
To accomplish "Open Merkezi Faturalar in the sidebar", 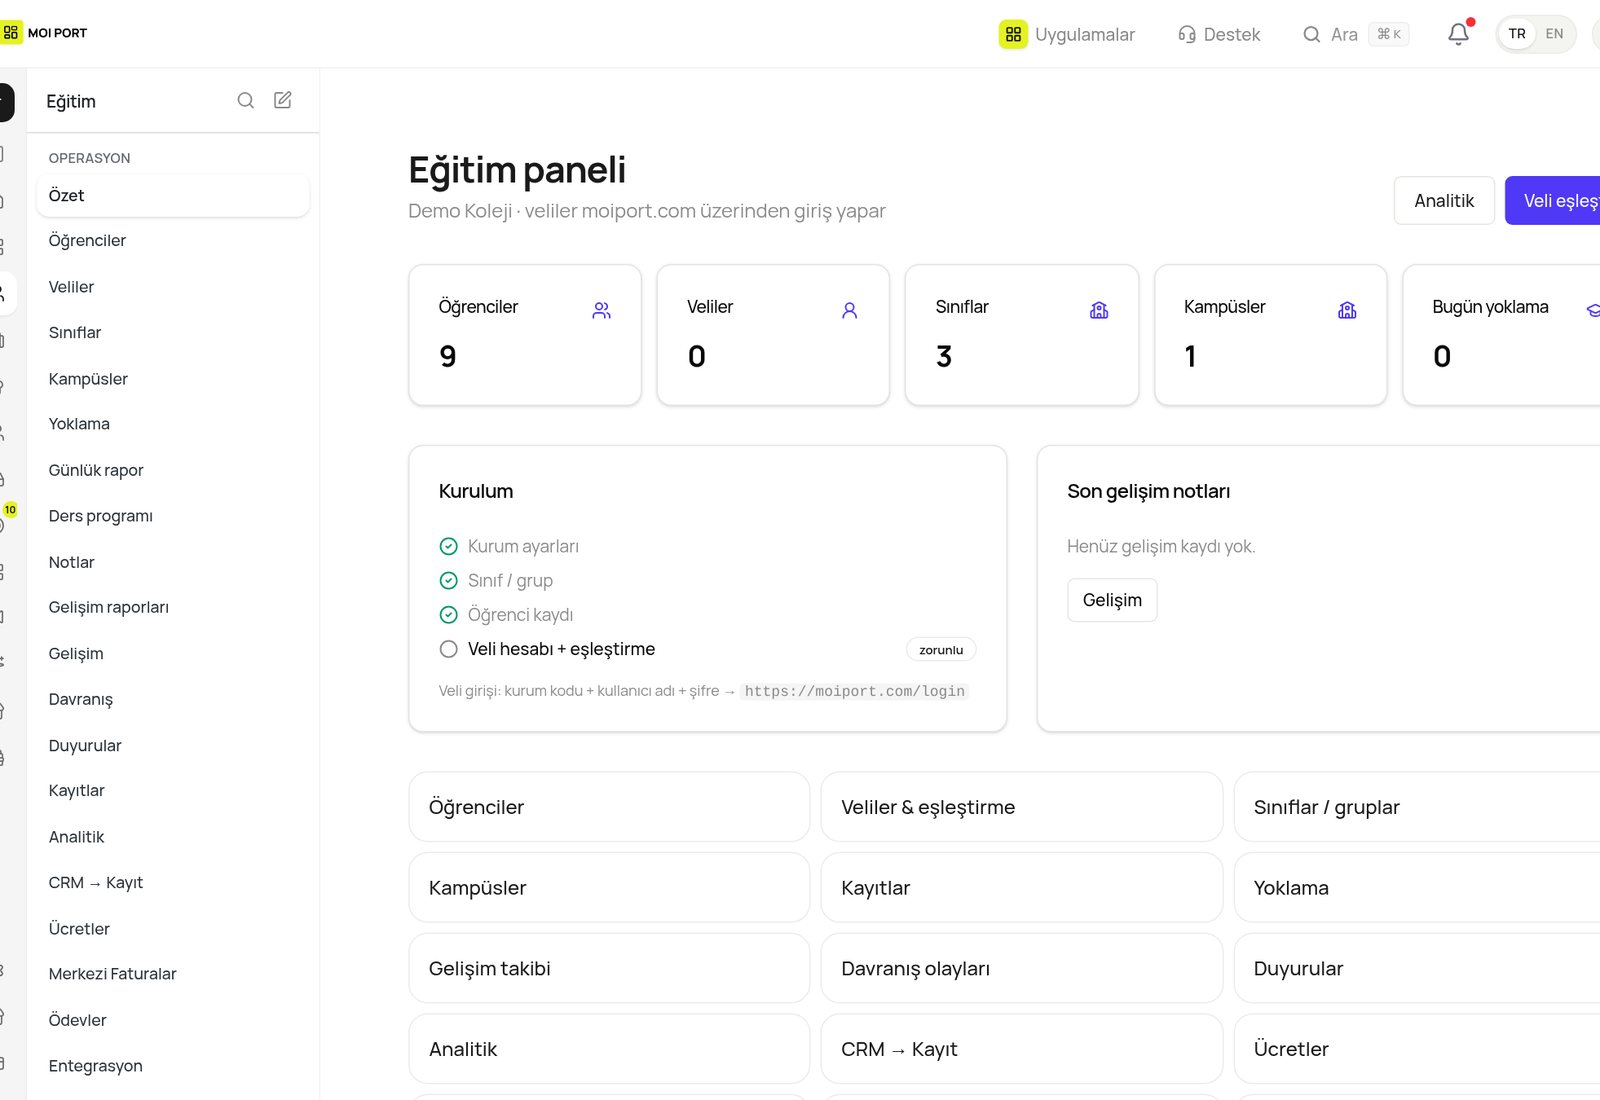I will tap(173, 974).
